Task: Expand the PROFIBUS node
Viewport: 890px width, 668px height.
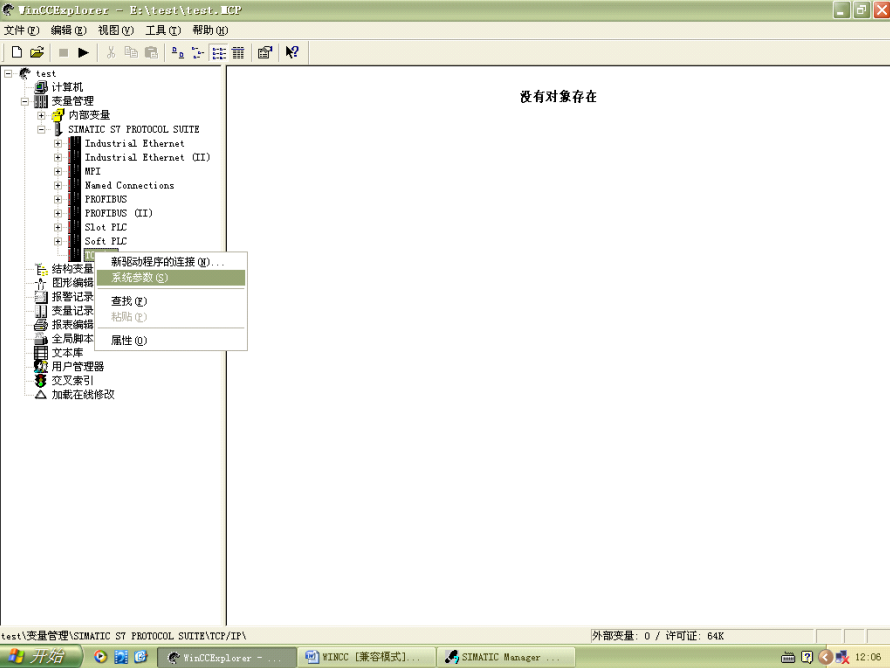Action: [58, 199]
